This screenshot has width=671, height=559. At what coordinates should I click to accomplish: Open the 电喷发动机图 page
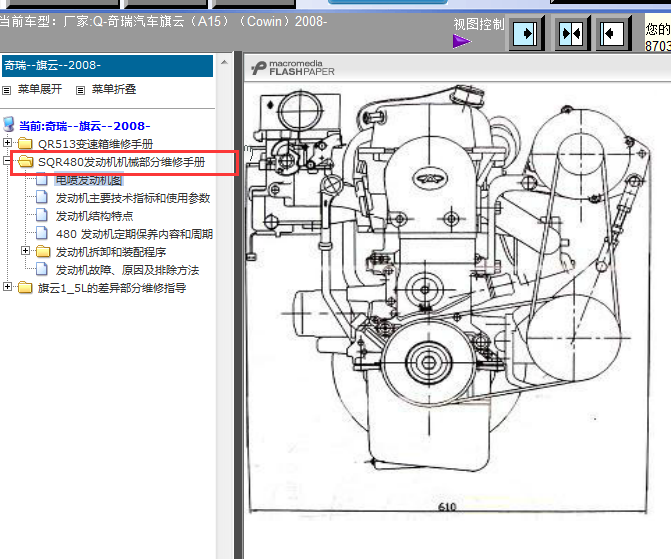pyautogui.click(x=89, y=180)
